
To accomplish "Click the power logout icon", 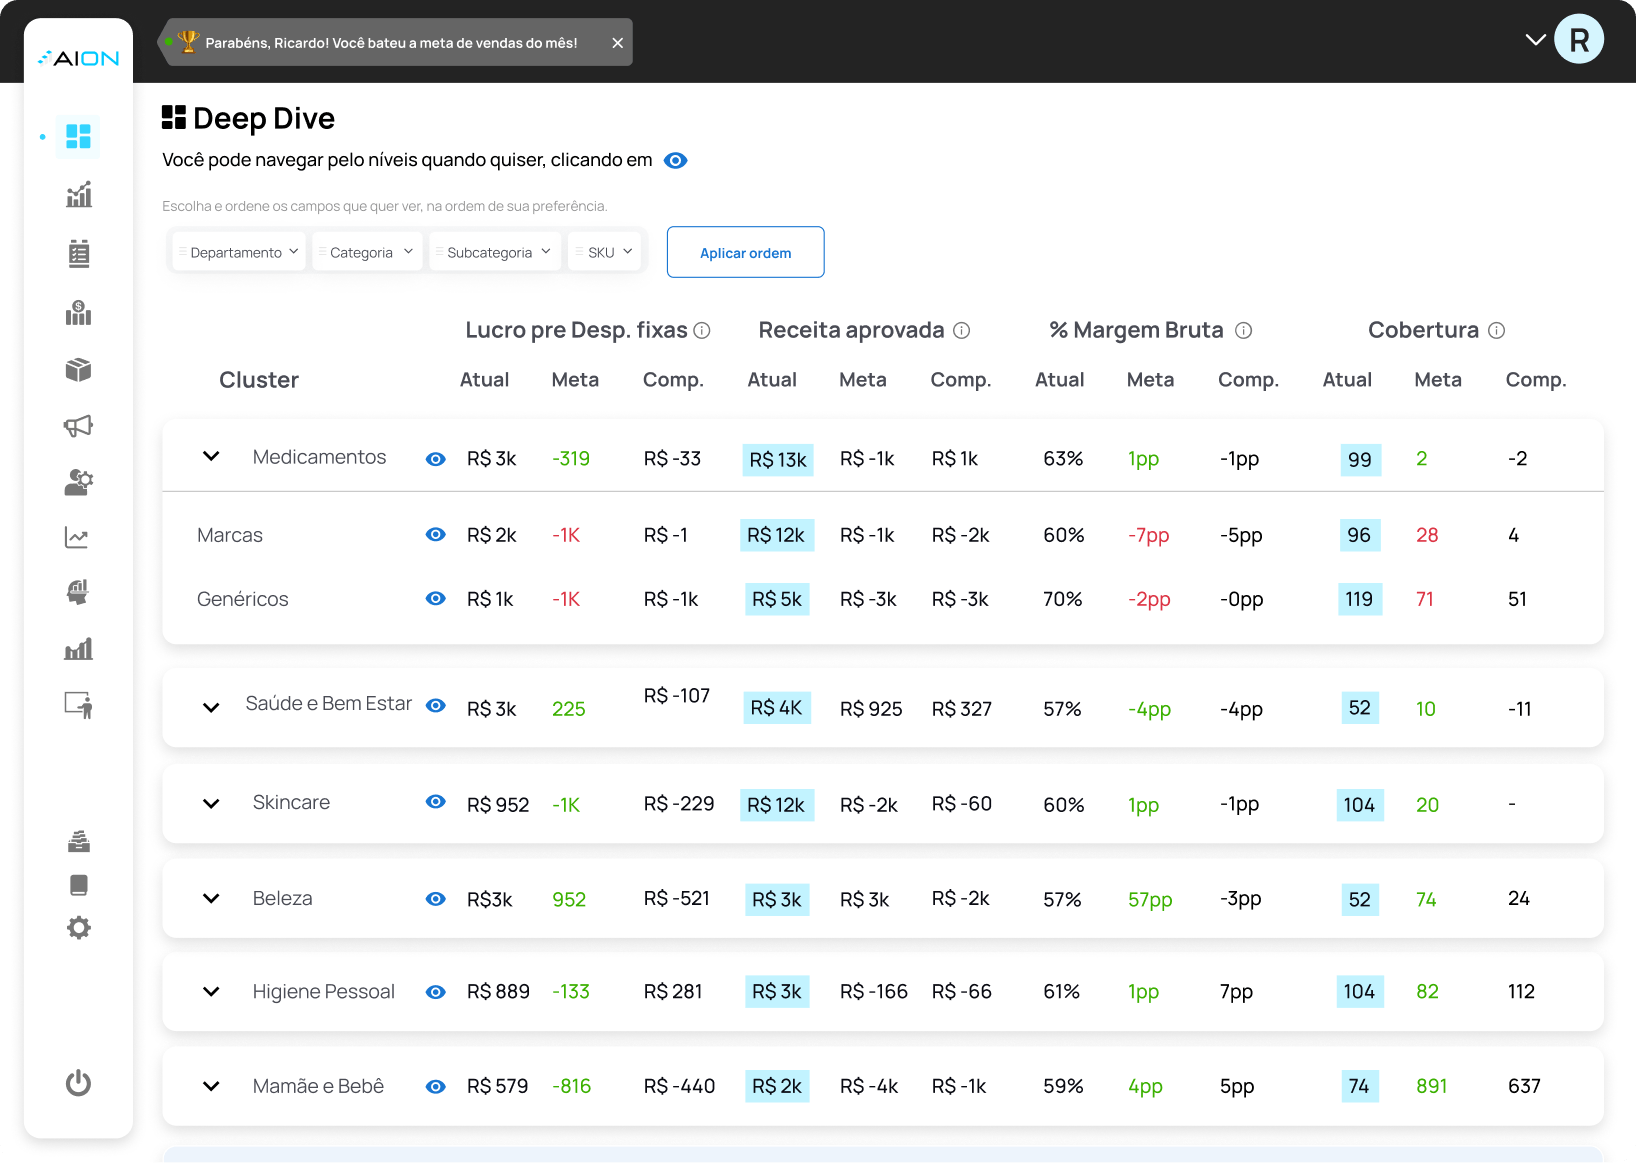I will (x=78, y=1083).
